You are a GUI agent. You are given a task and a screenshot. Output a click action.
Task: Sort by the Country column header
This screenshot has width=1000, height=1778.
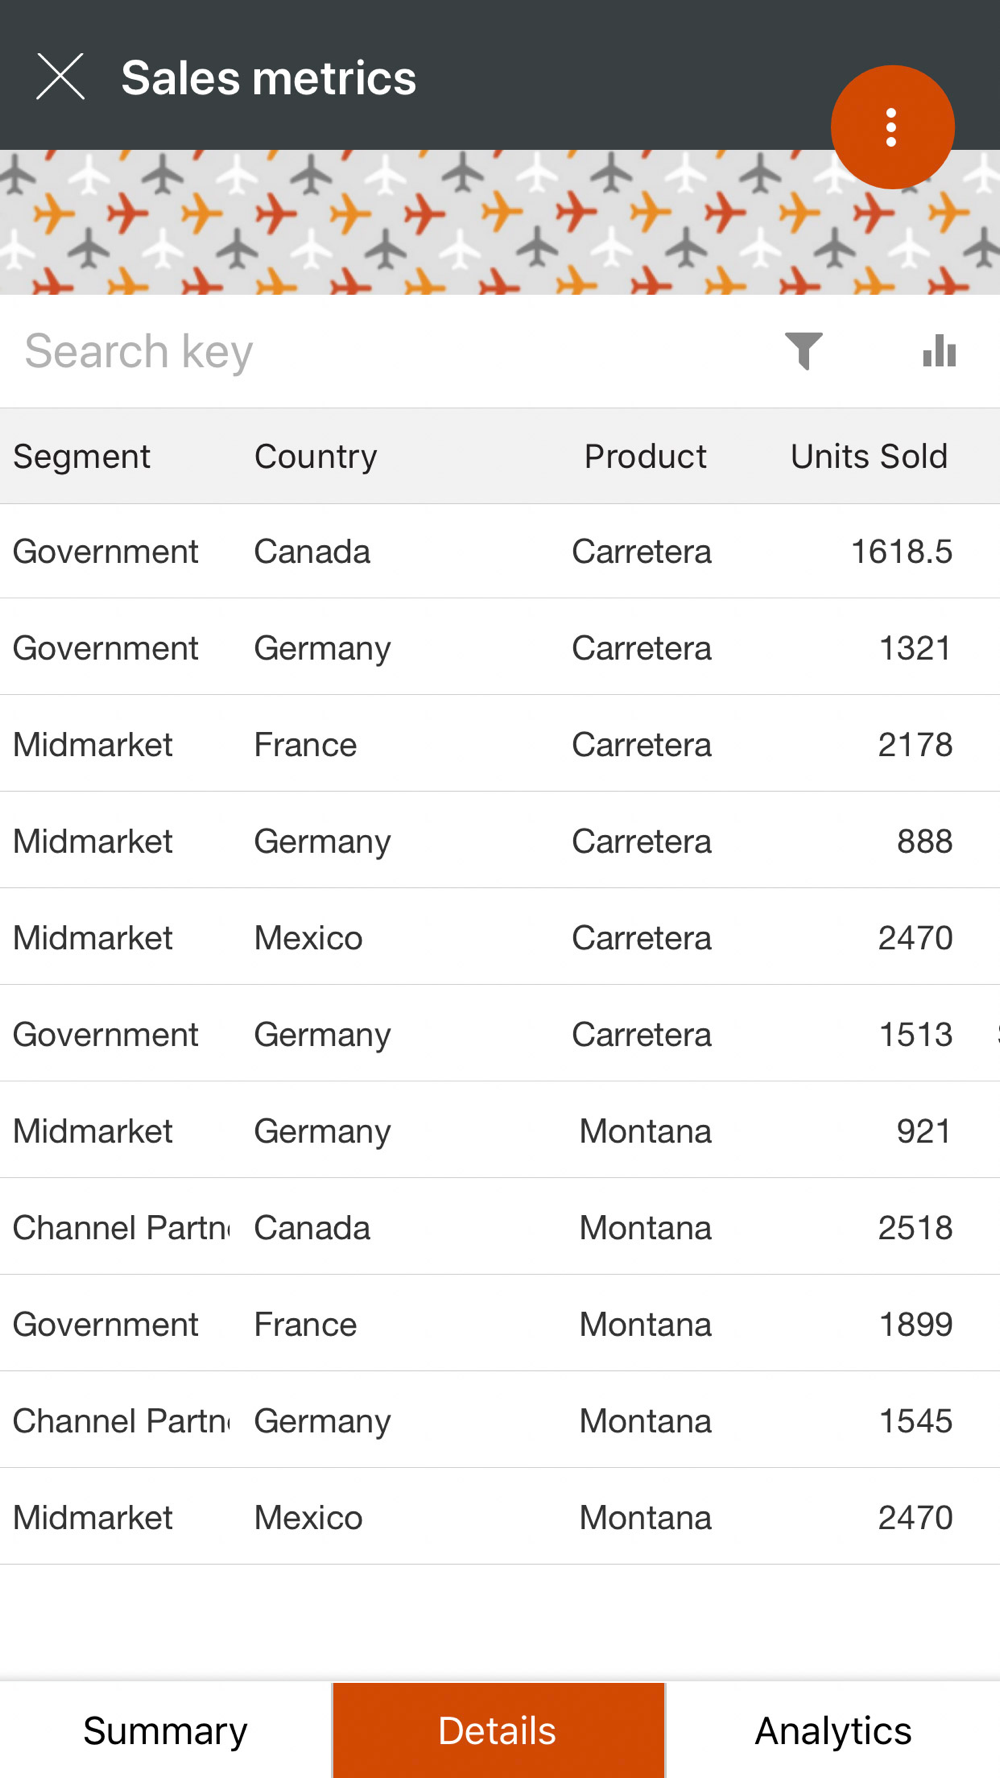tap(315, 456)
